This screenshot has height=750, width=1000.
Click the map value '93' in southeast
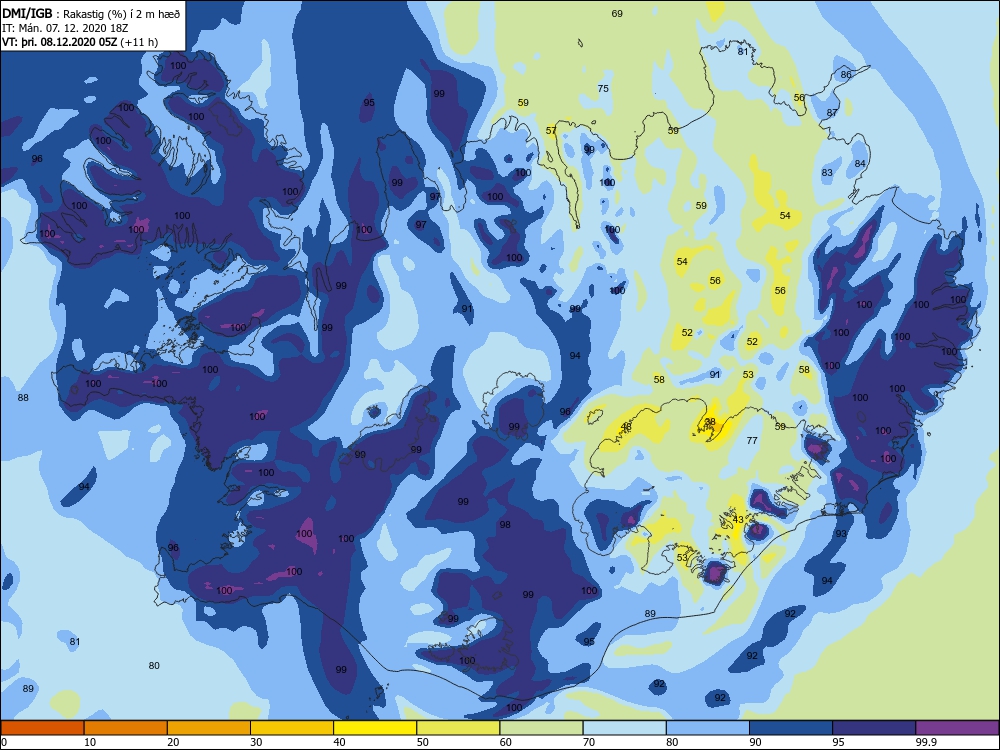pyautogui.click(x=841, y=533)
